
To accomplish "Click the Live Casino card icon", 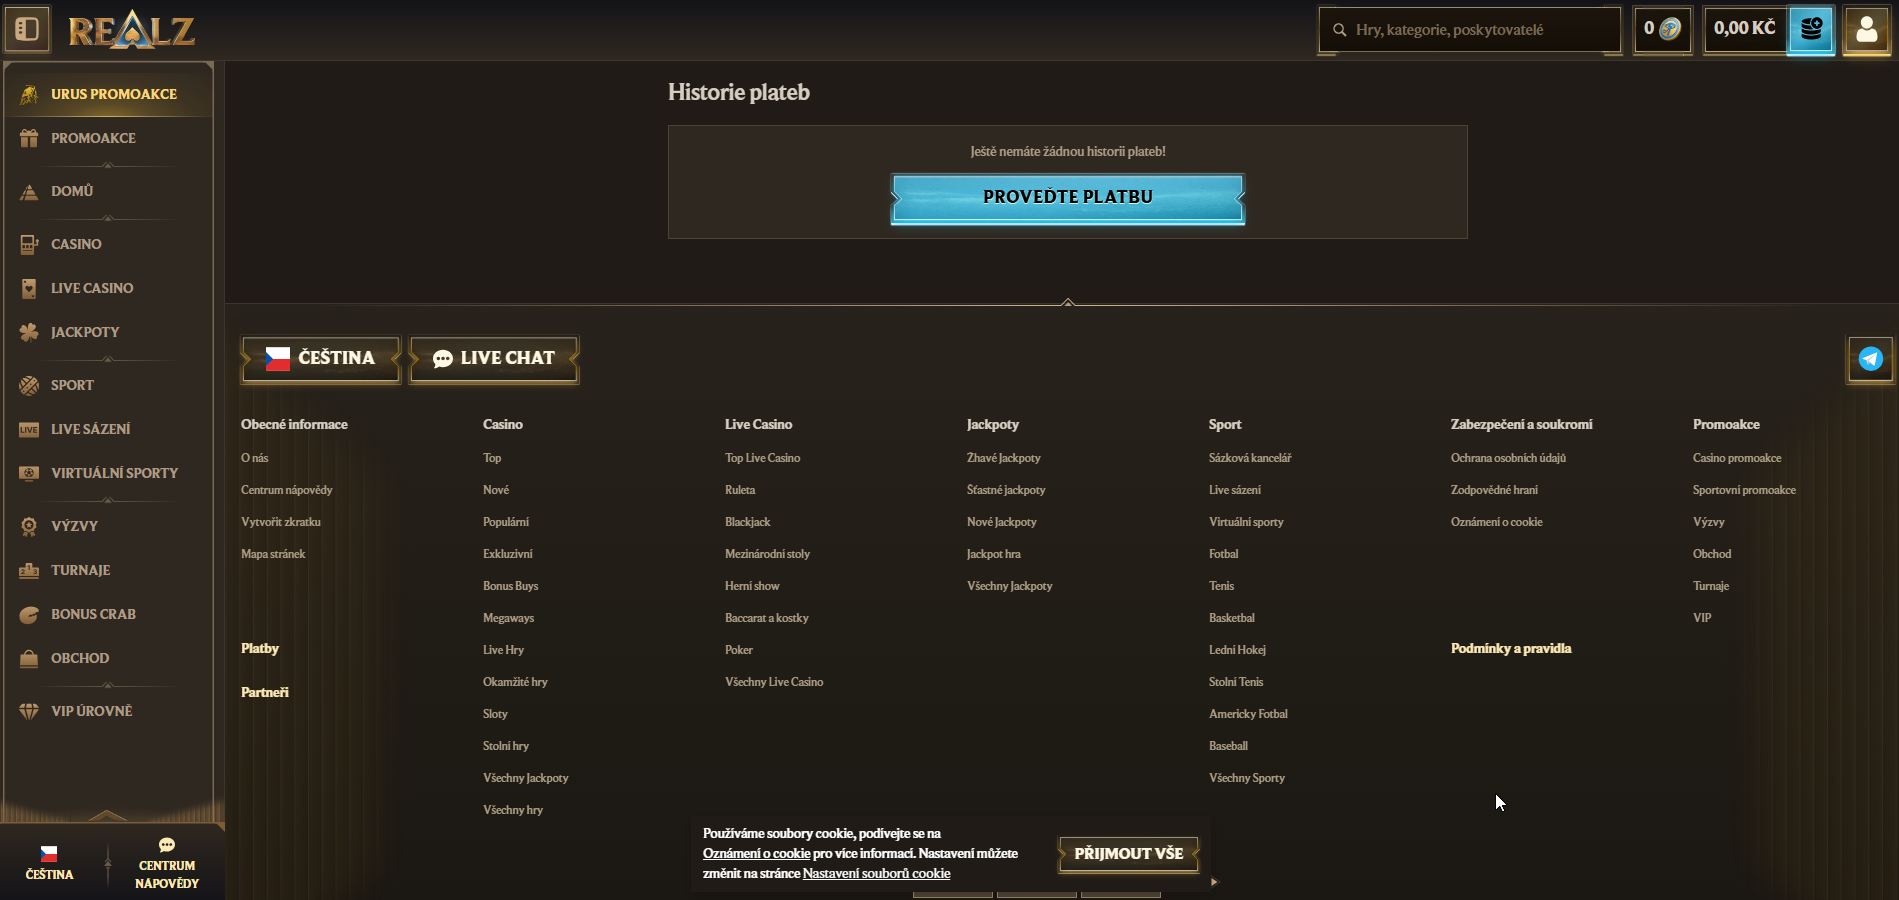I will (x=29, y=289).
